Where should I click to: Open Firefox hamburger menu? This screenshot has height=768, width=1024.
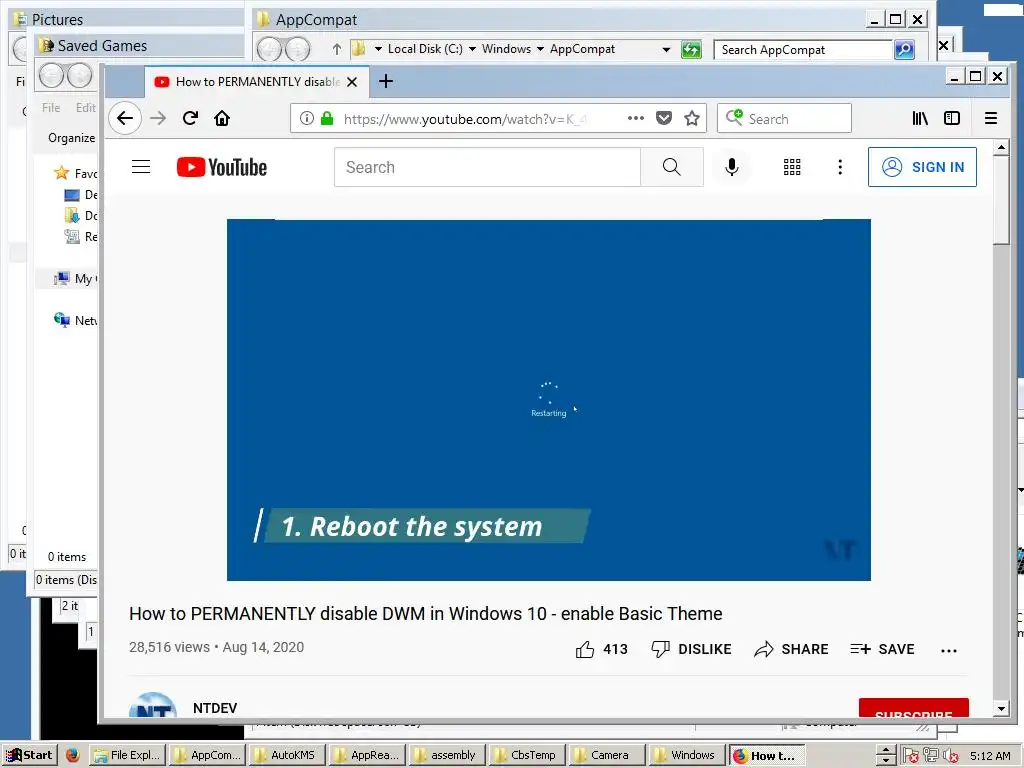pos(991,118)
